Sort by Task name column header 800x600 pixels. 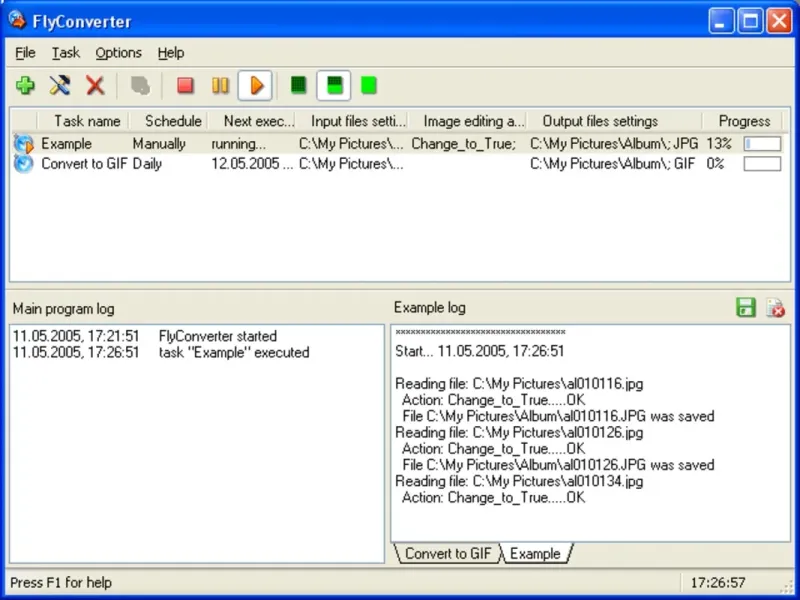point(83,121)
